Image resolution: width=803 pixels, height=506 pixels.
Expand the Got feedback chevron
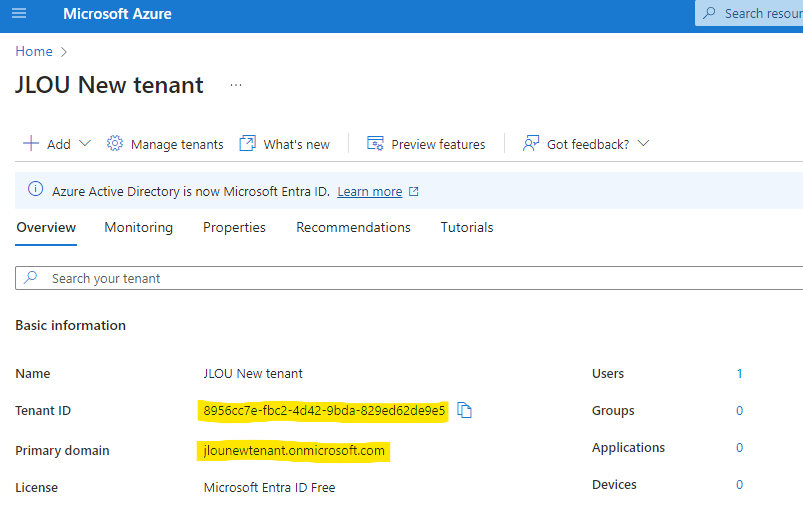(643, 143)
